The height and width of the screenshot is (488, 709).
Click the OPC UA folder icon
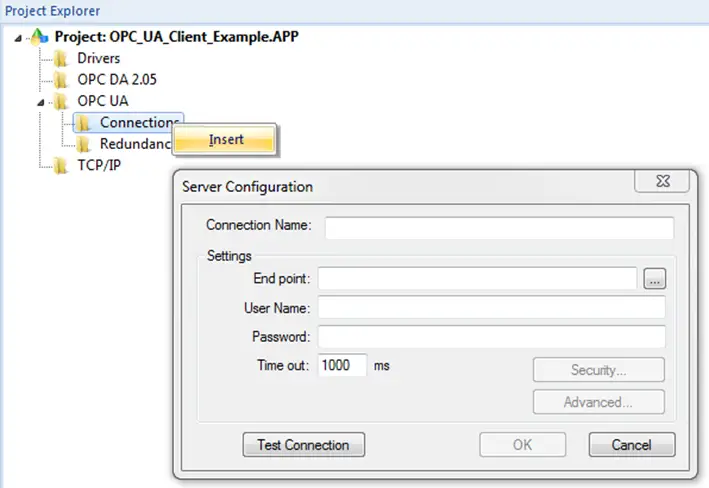click(61, 101)
